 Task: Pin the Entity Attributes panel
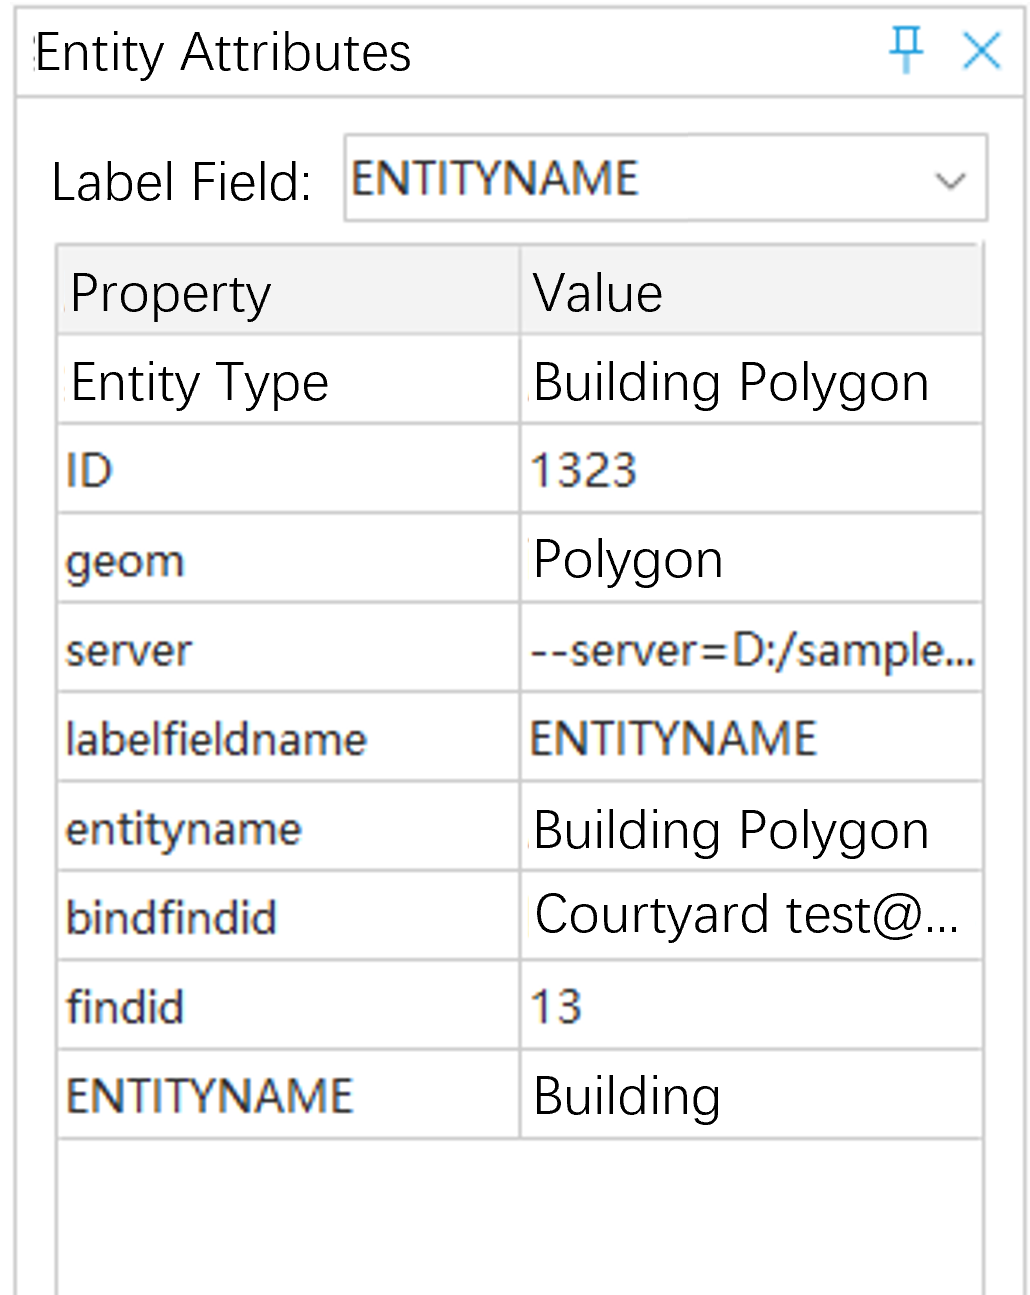pos(906,49)
